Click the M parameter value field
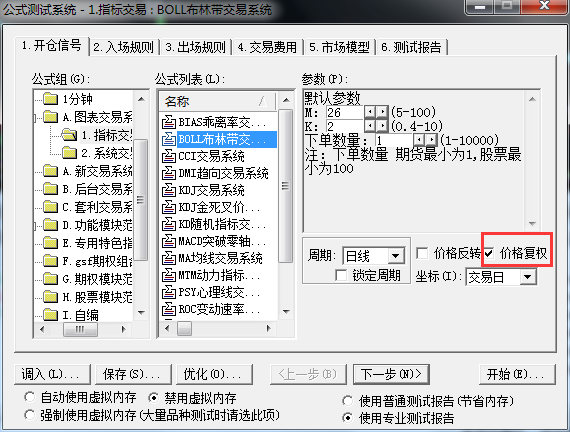The height and width of the screenshot is (432, 570). click(x=345, y=112)
